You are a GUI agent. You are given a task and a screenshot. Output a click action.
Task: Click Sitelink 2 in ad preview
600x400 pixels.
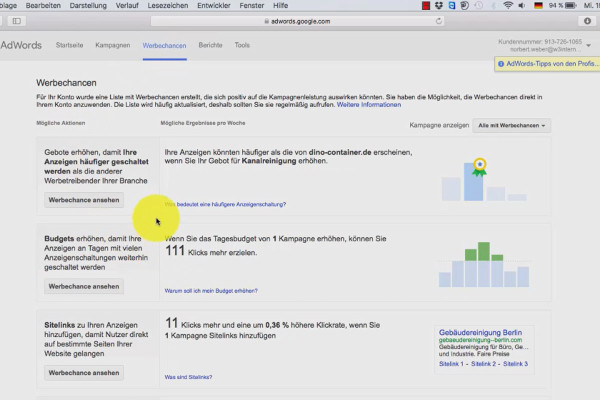point(483,364)
